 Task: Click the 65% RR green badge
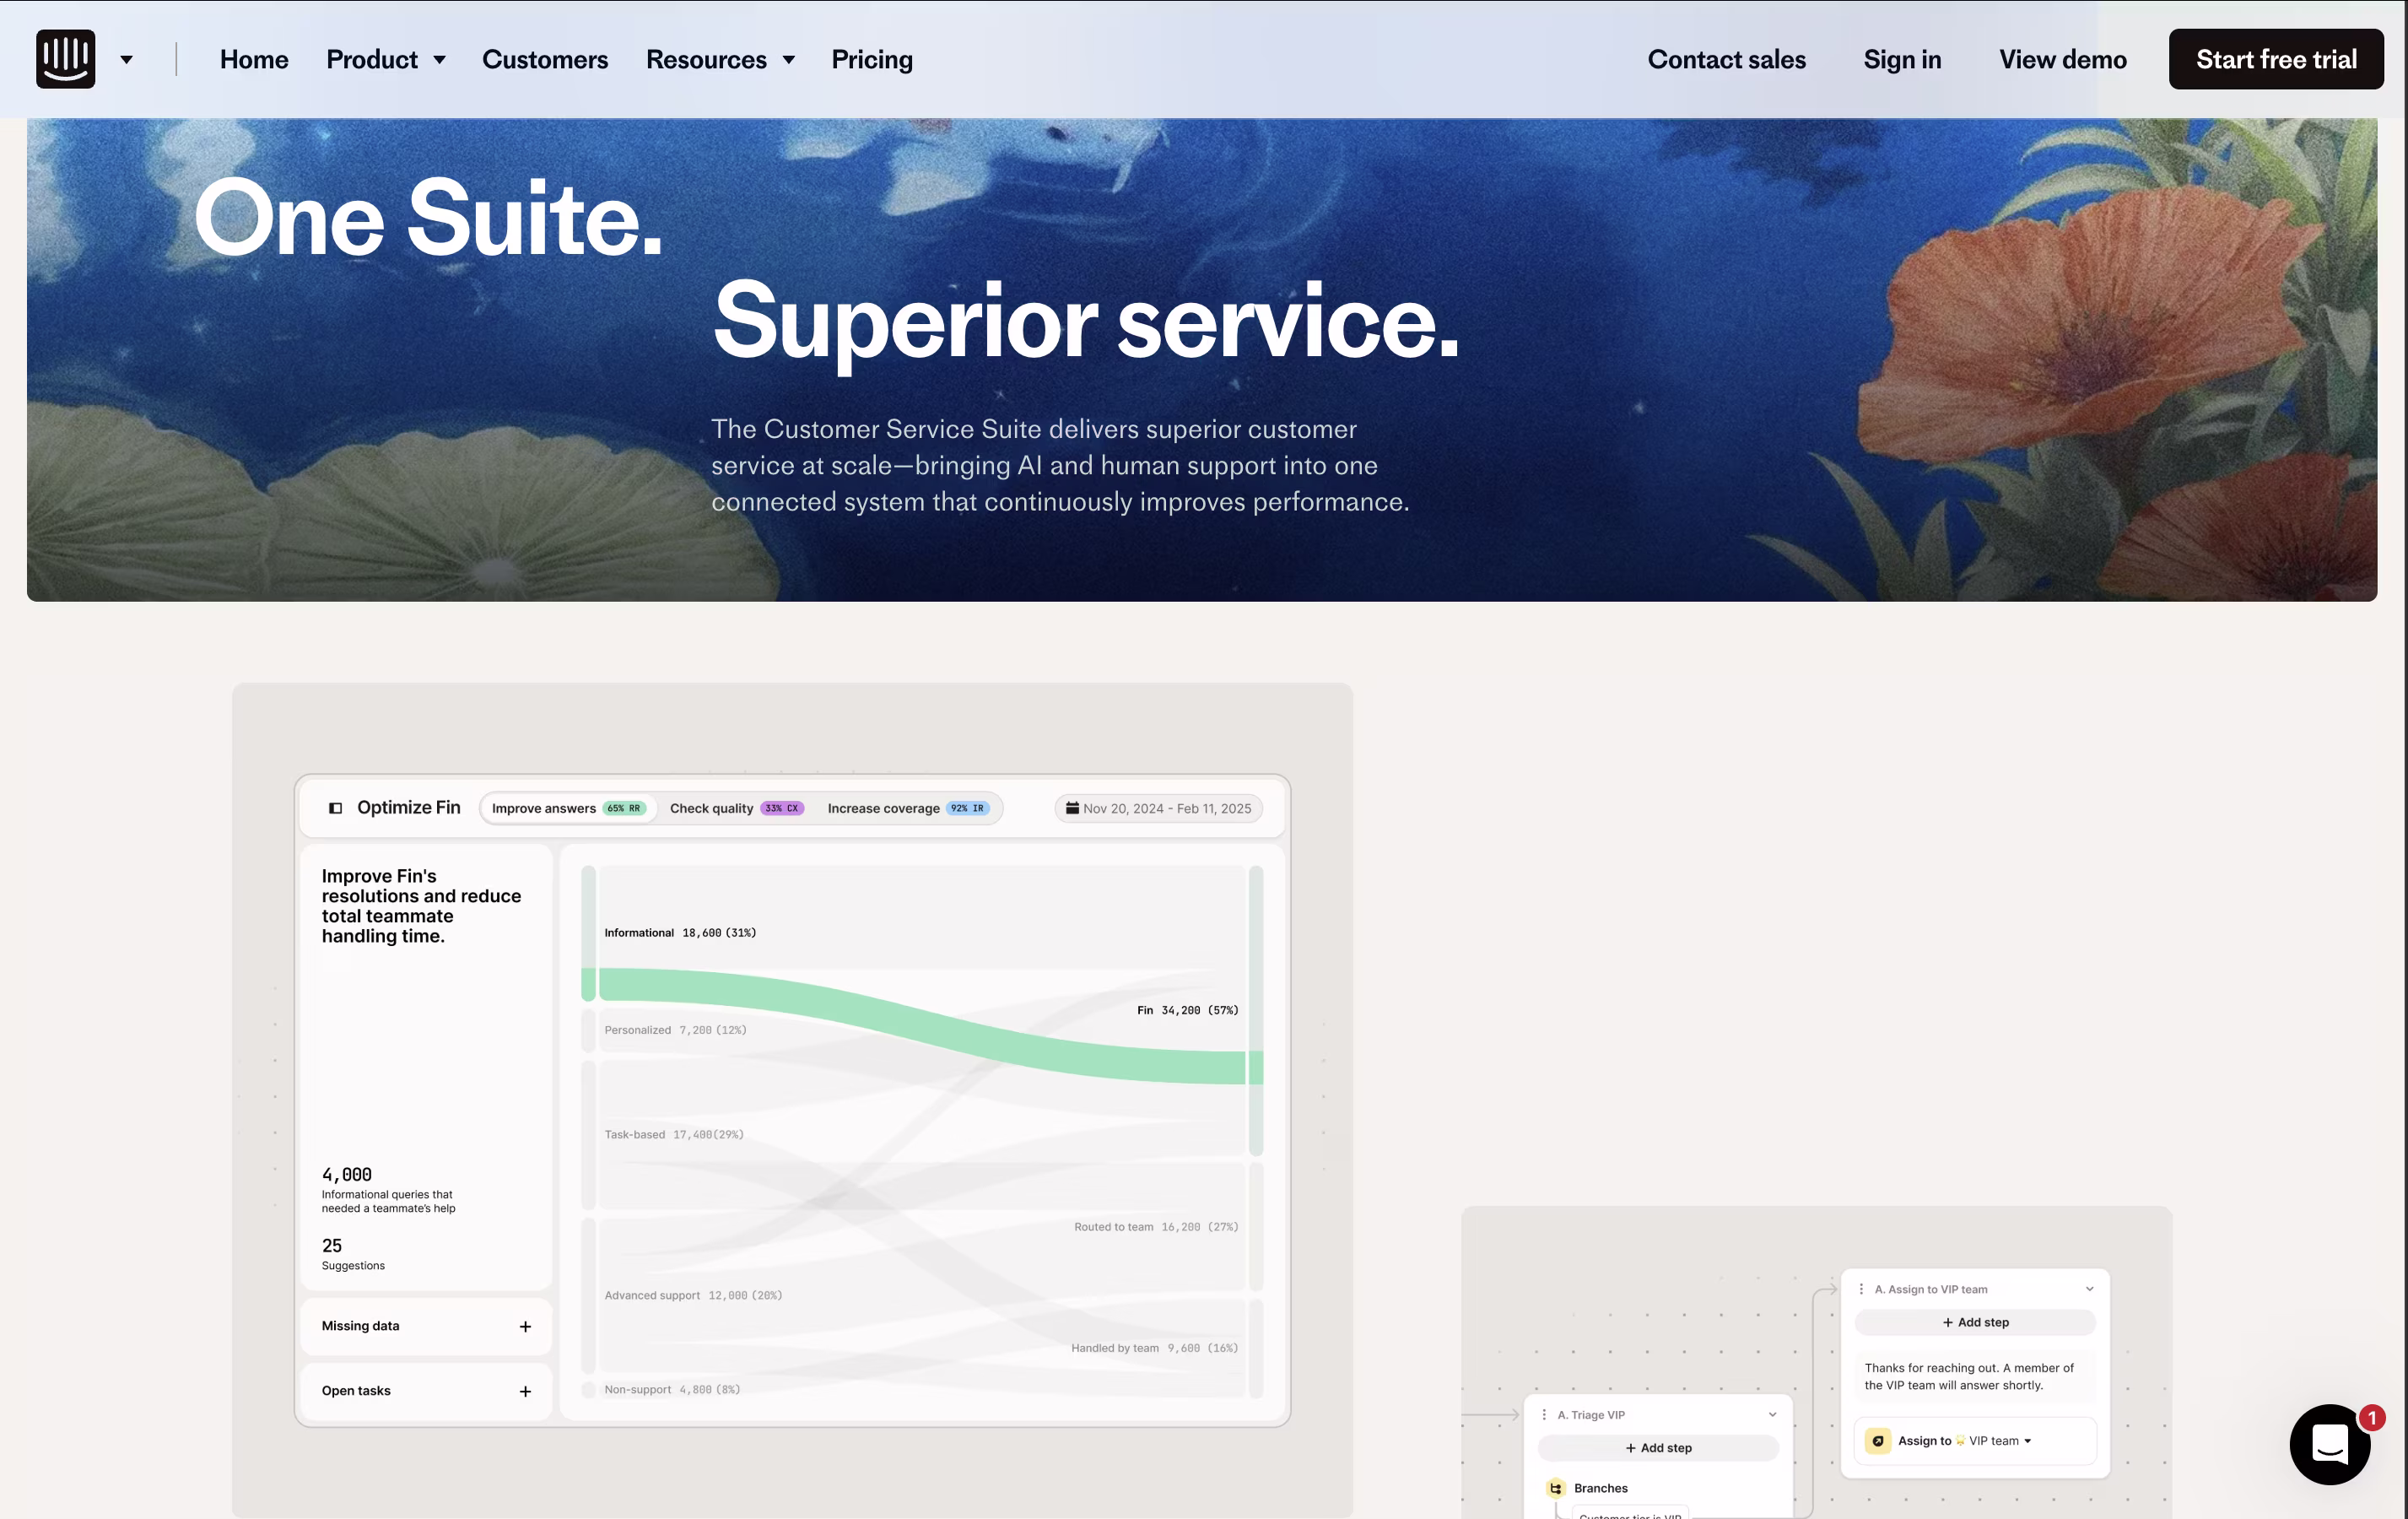[624, 808]
